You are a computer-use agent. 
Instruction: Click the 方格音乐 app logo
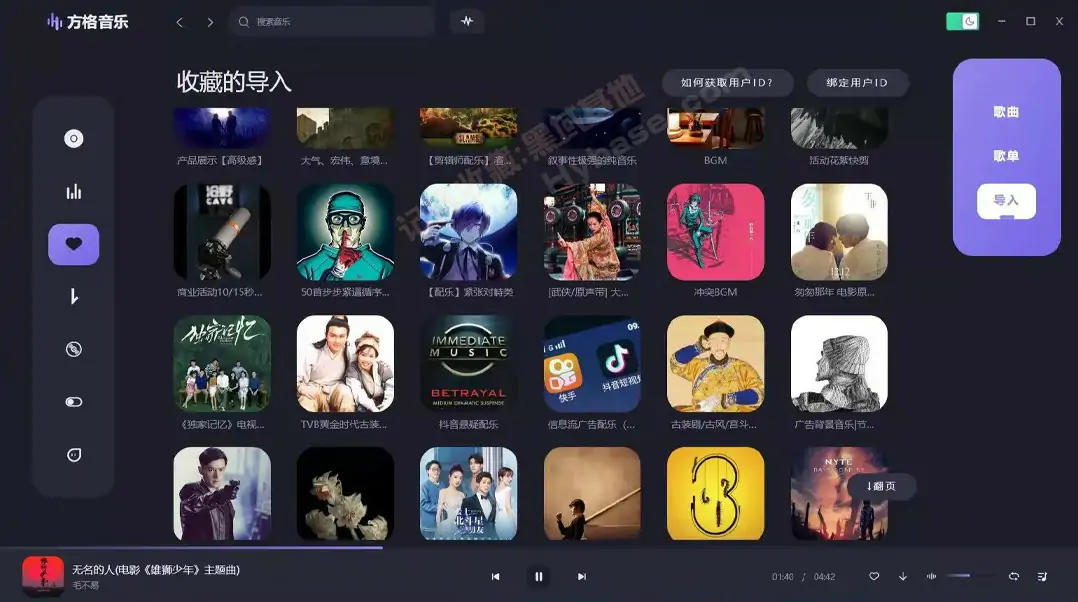pos(87,22)
